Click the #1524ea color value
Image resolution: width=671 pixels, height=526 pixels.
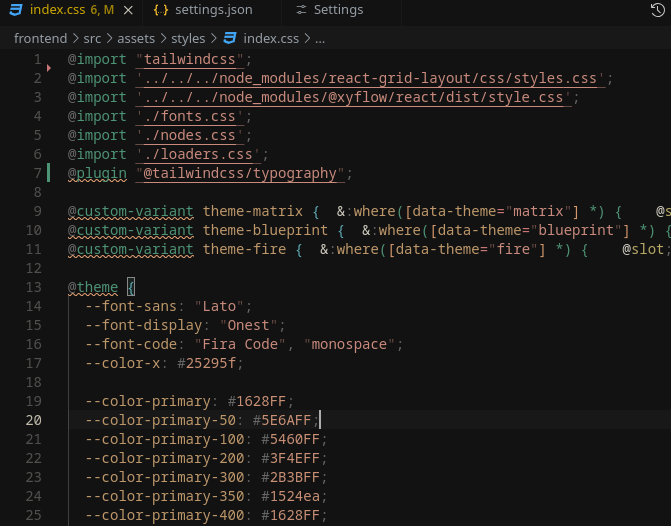pyautogui.click(x=290, y=496)
